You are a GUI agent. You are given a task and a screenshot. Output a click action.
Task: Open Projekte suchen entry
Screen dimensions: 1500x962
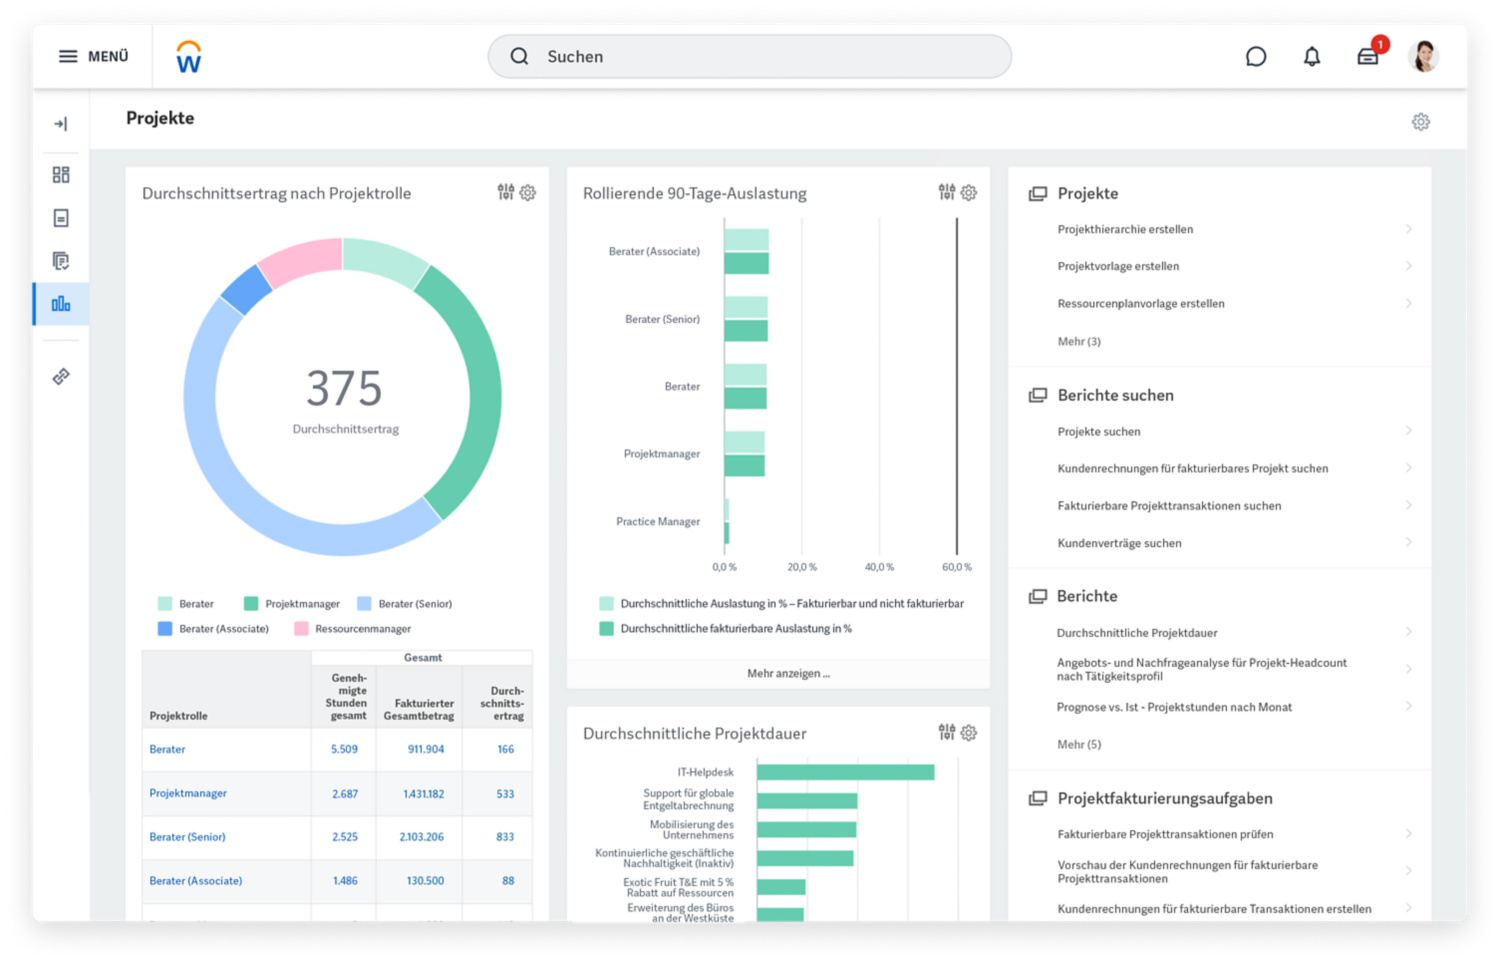1099,431
